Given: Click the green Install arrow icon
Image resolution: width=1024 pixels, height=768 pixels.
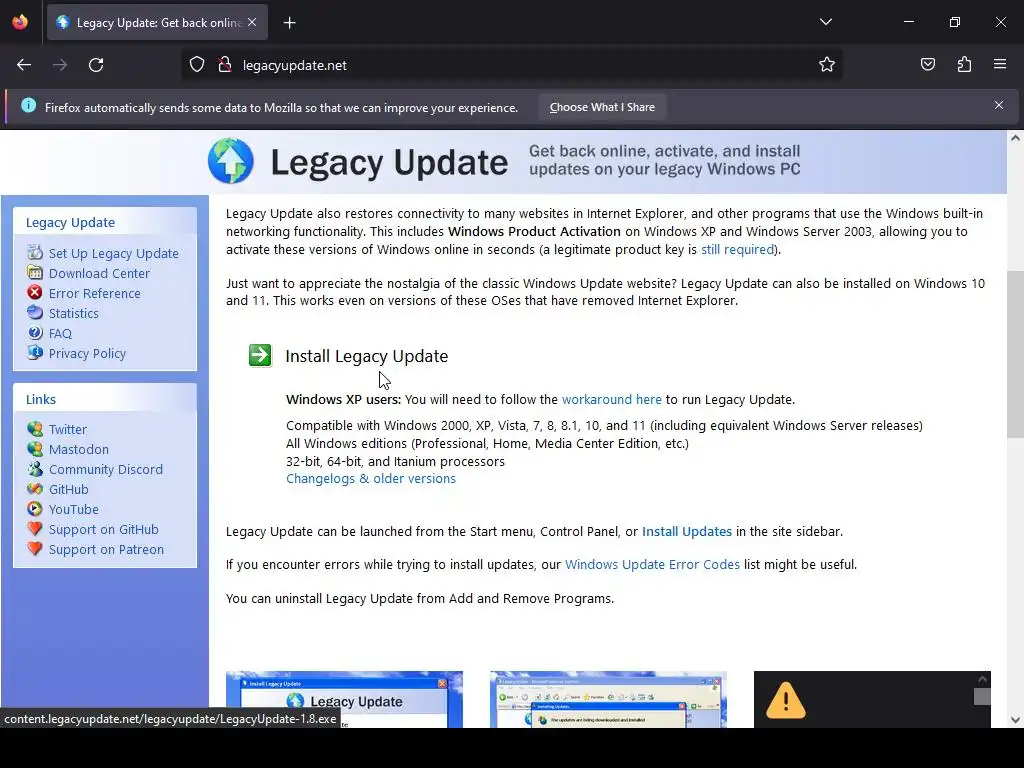Looking at the screenshot, I should [x=260, y=355].
